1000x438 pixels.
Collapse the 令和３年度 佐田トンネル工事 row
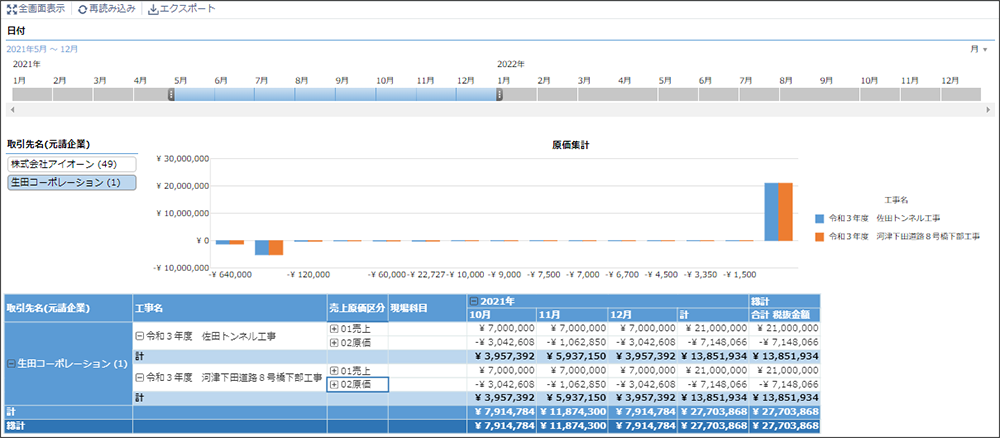(140, 335)
